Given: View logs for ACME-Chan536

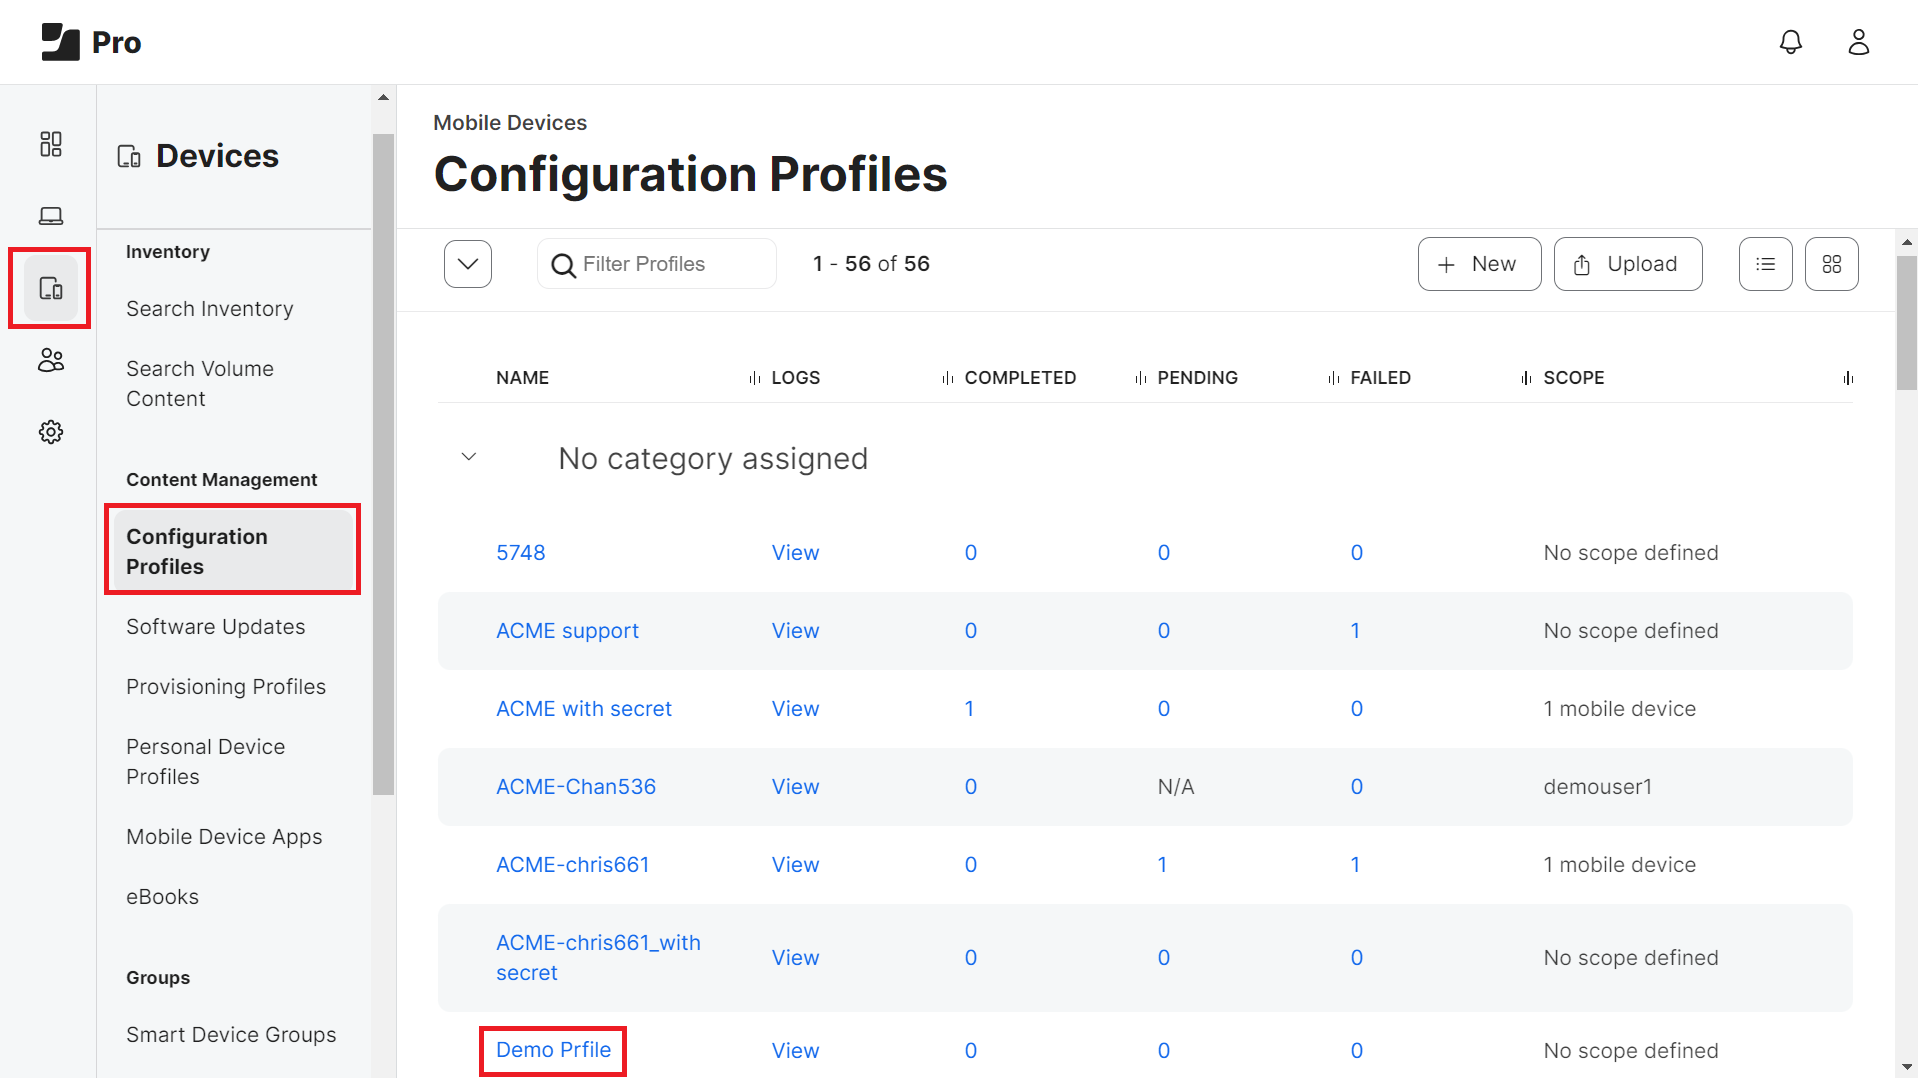Looking at the screenshot, I should pyautogui.click(x=795, y=787).
